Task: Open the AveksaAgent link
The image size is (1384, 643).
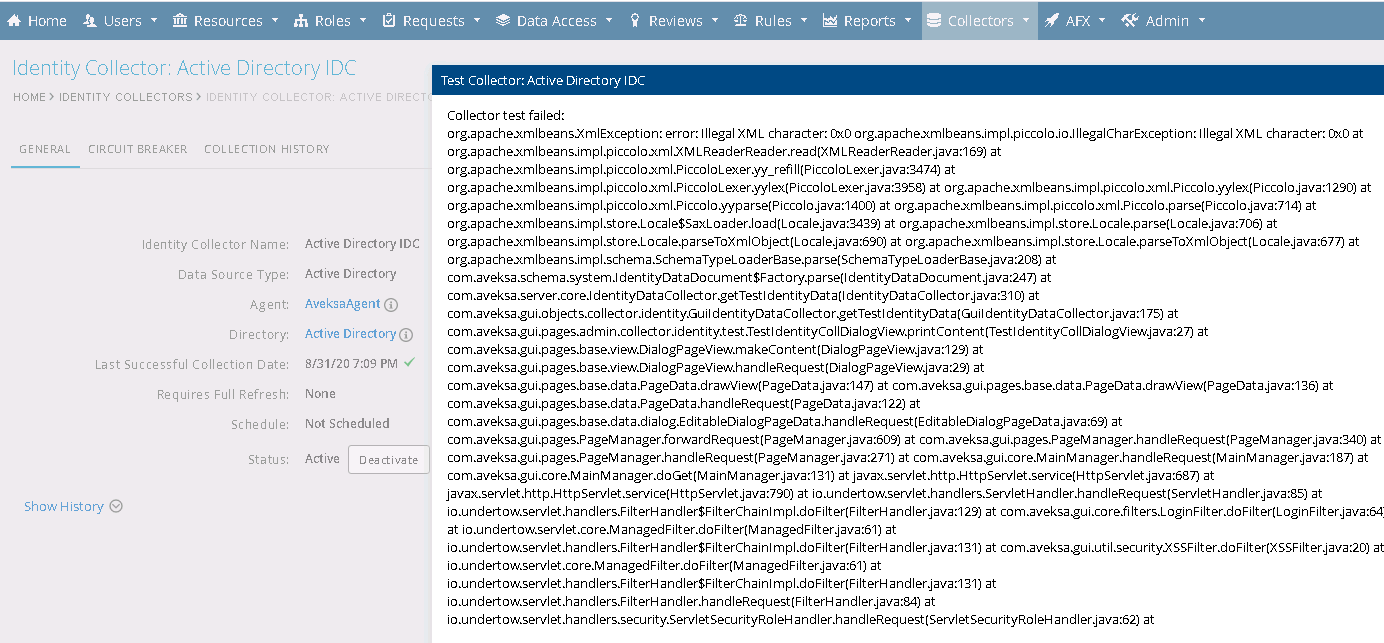Action: point(342,304)
